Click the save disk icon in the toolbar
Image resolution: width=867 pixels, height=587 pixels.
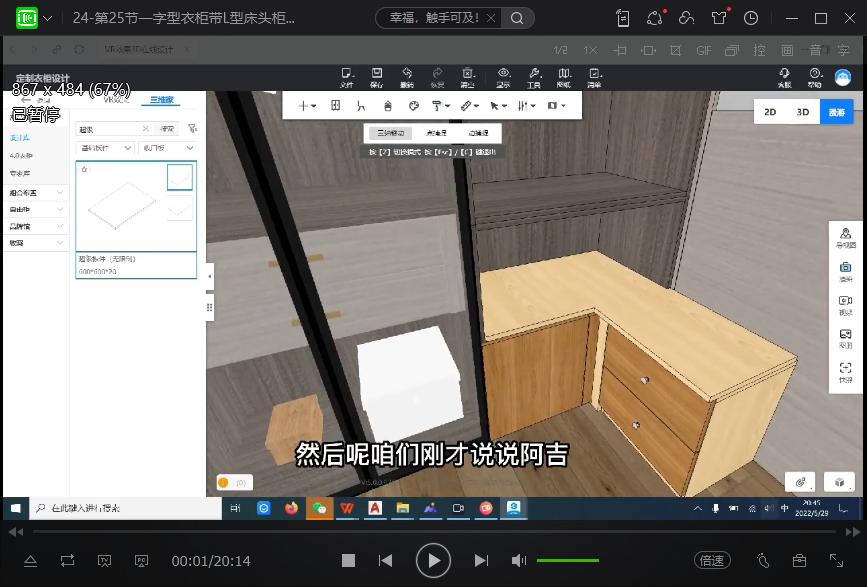point(376,76)
